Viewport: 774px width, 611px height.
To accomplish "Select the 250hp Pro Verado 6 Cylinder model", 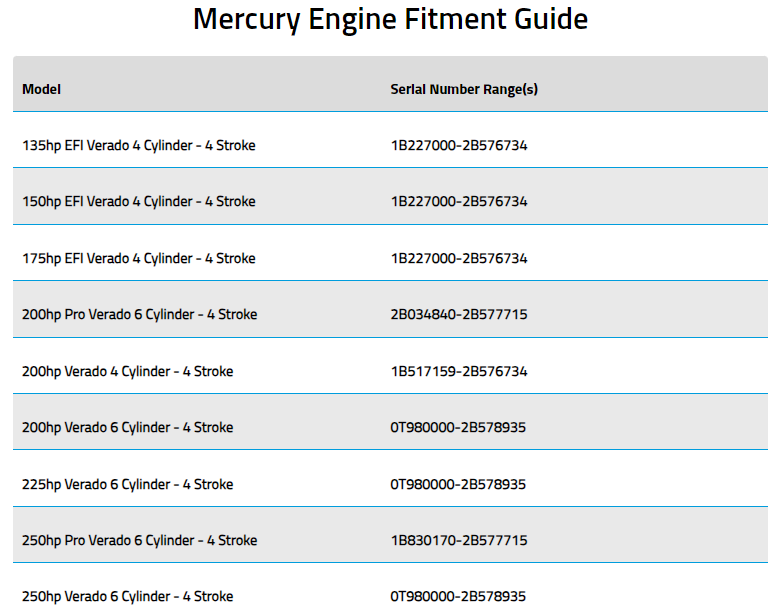I will (x=140, y=541).
